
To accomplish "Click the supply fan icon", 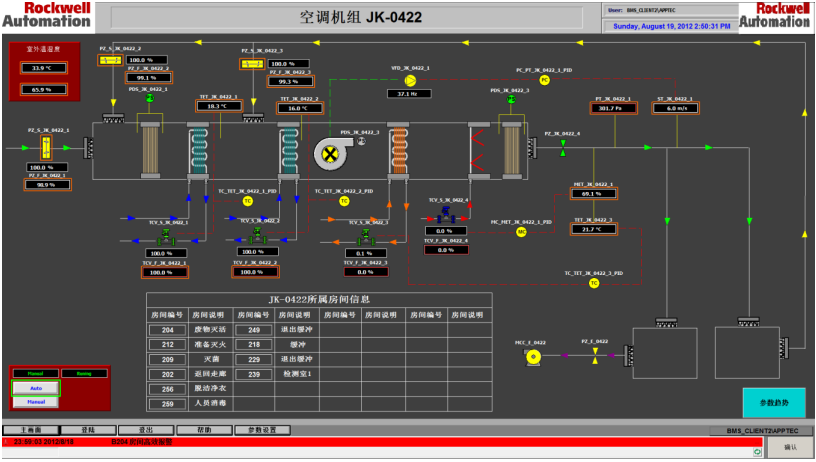I will 328,152.
